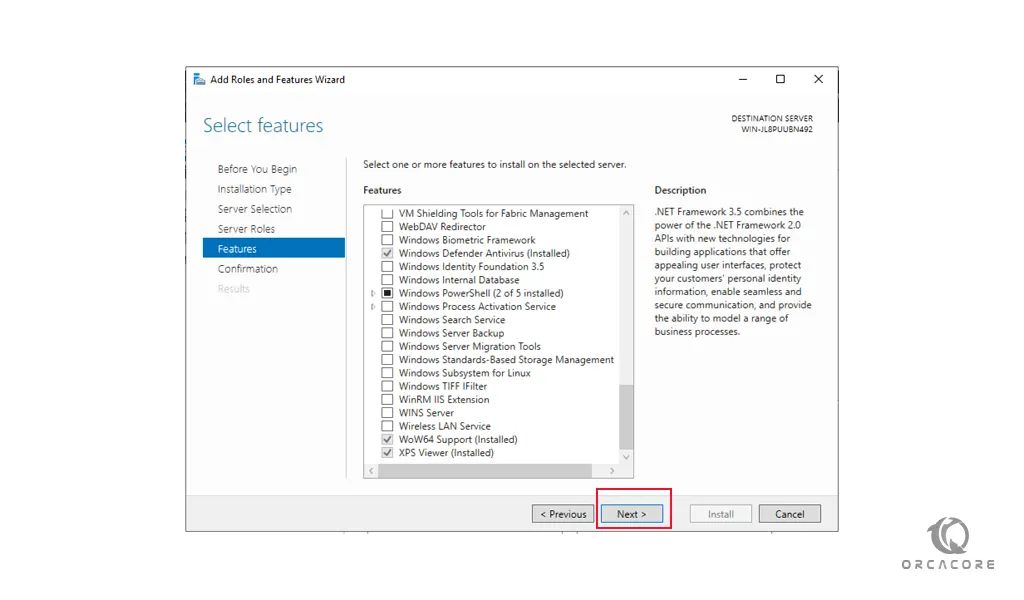Image resolution: width=1024 pixels, height=600 pixels.
Task: Click the WebDAV Redirector label
Action: click(x=443, y=227)
